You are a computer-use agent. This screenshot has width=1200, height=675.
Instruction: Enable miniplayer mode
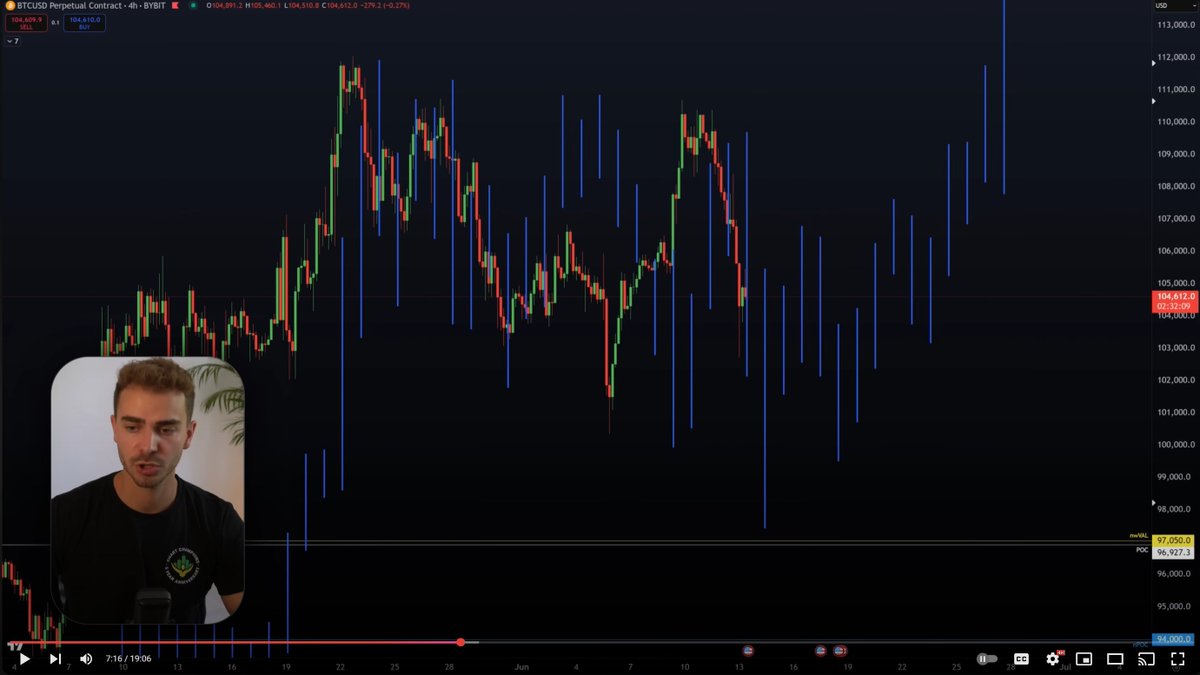pos(1085,659)
